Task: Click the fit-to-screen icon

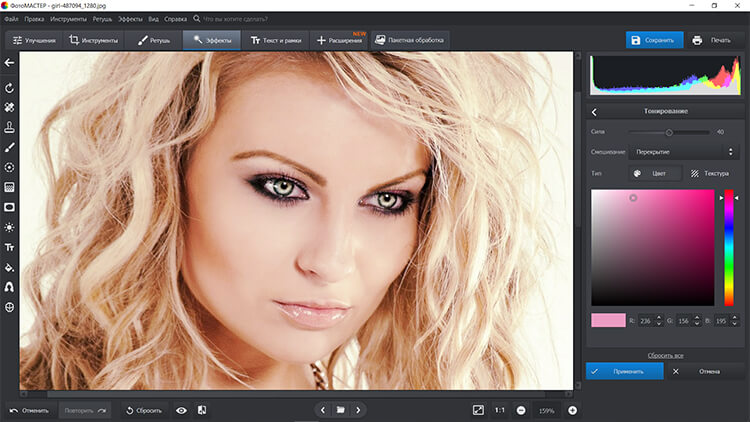Action: (x=478, y=410)
